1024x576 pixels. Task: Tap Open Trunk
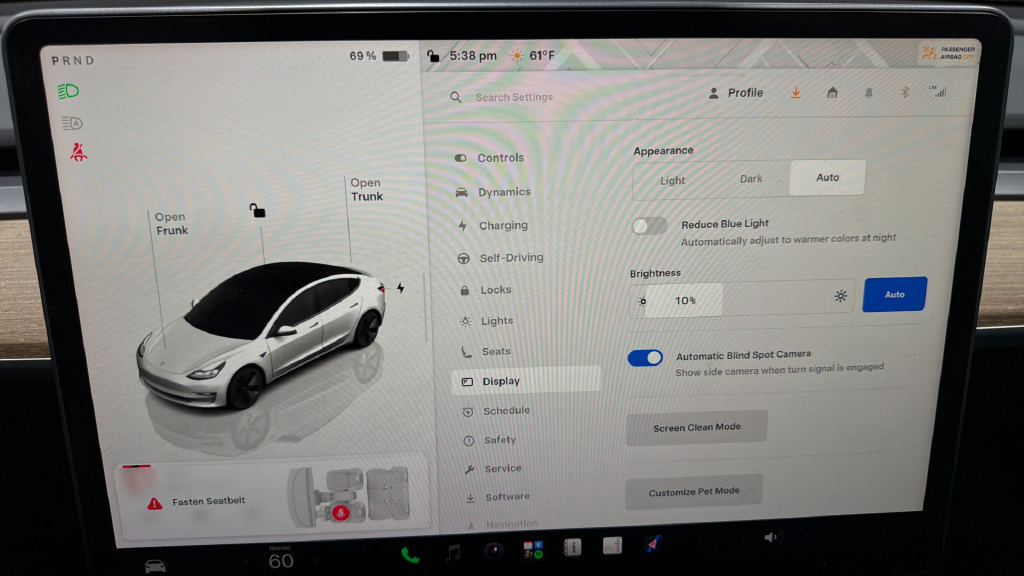[366, 189]
